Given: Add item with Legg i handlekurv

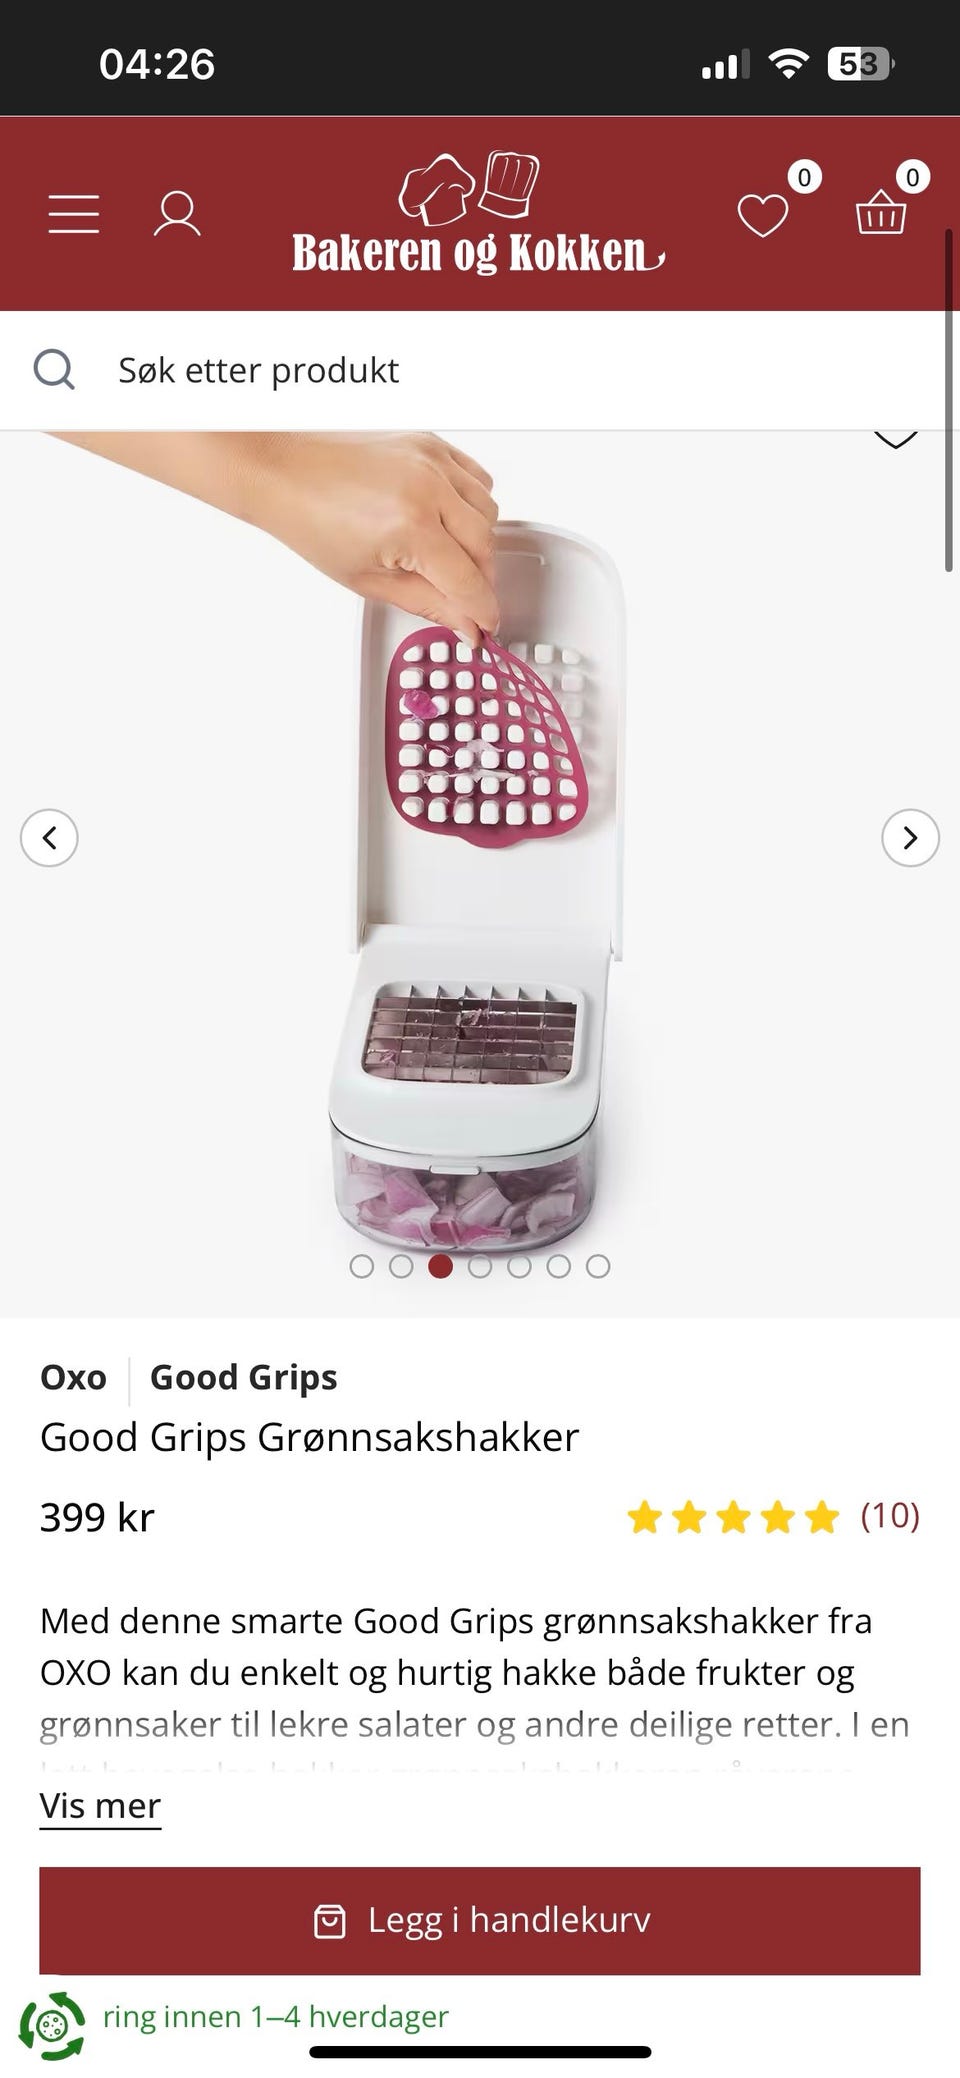Looking at the screenshot, I should [480, 1921].
